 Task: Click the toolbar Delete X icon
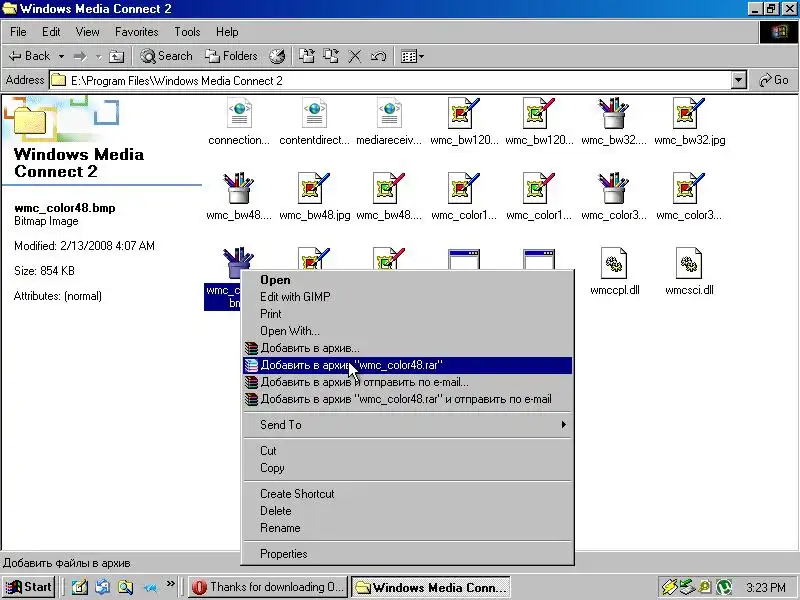tap(355, 56)
